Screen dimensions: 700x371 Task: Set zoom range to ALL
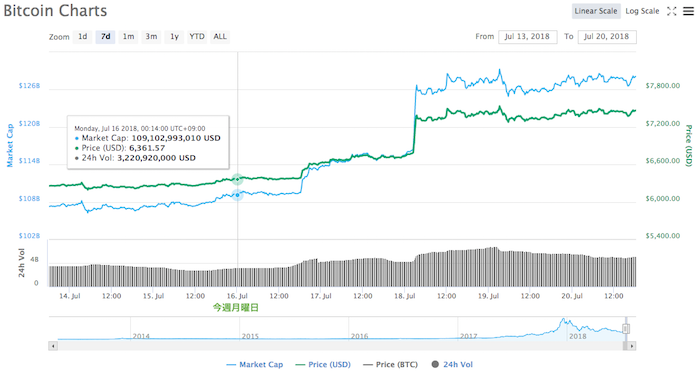(220, 37)
